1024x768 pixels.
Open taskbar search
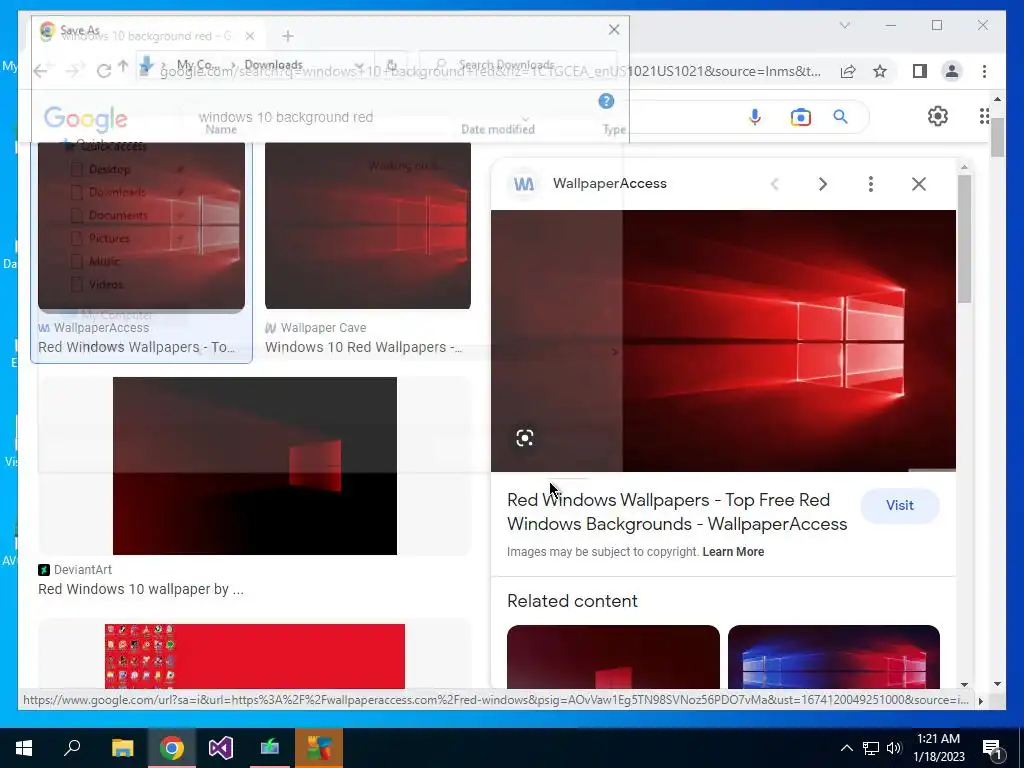click(72, 747)
